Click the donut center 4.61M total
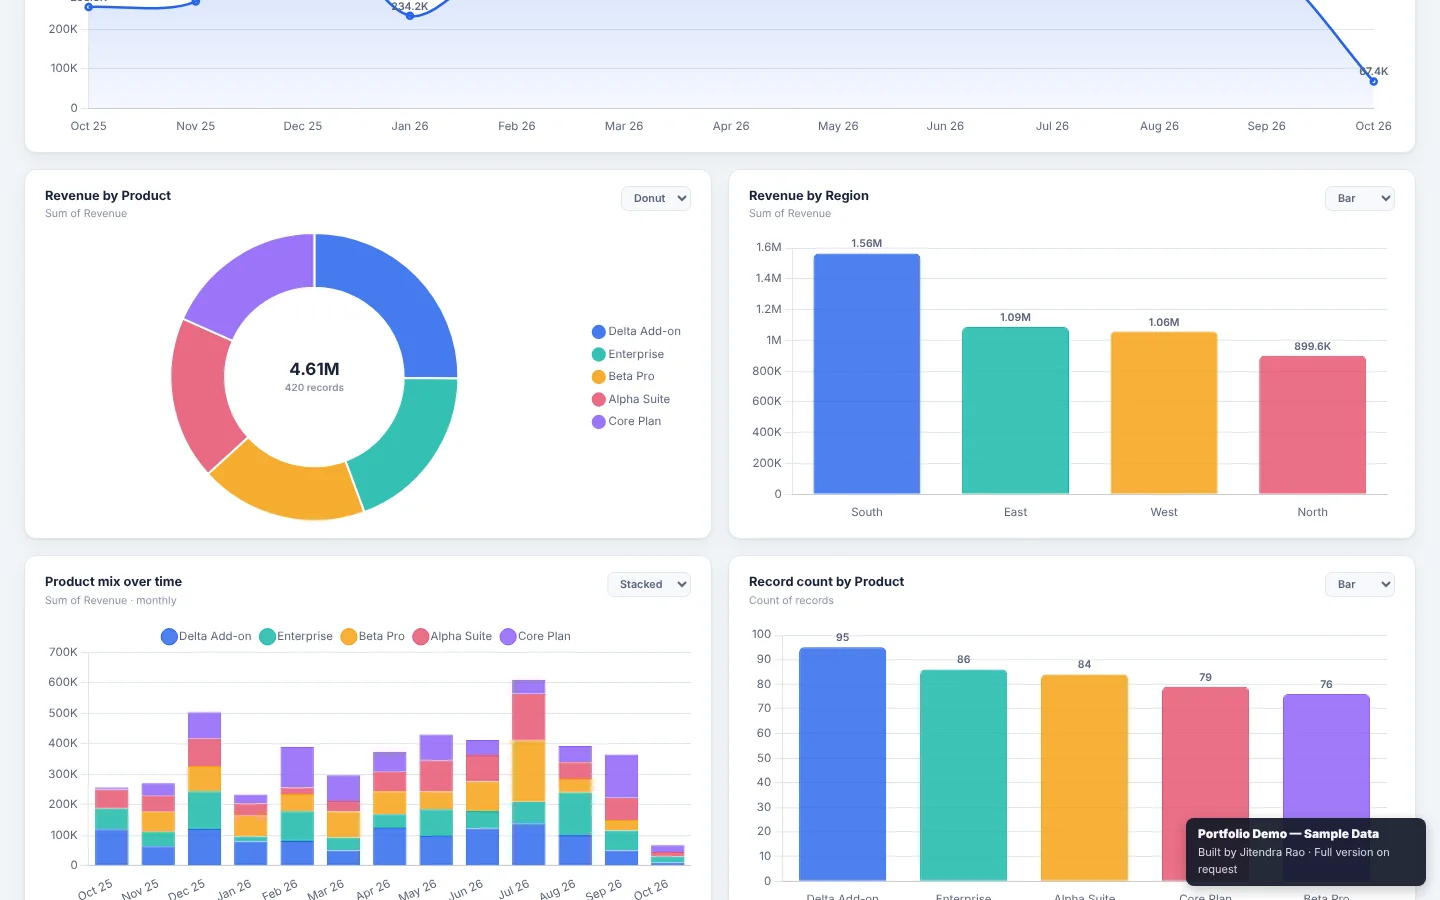The width and height of the screenshot is (1440, 900). pos(314,369)
